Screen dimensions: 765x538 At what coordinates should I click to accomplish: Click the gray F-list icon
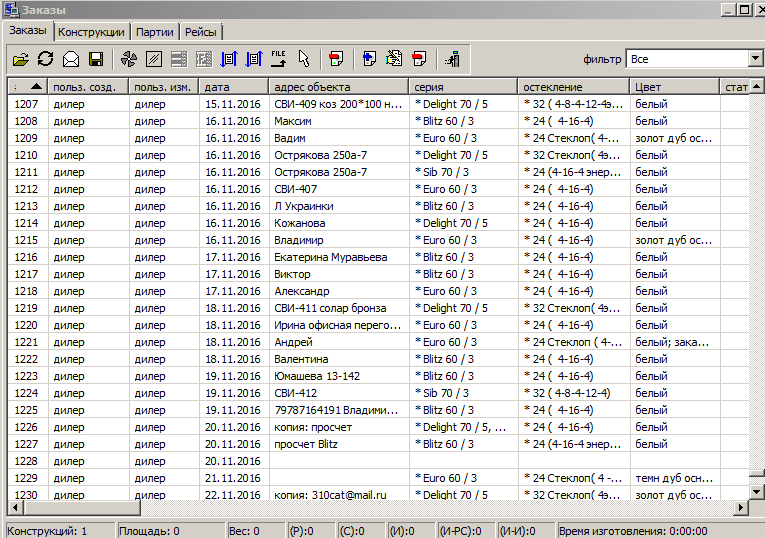(x=204, y=59)
